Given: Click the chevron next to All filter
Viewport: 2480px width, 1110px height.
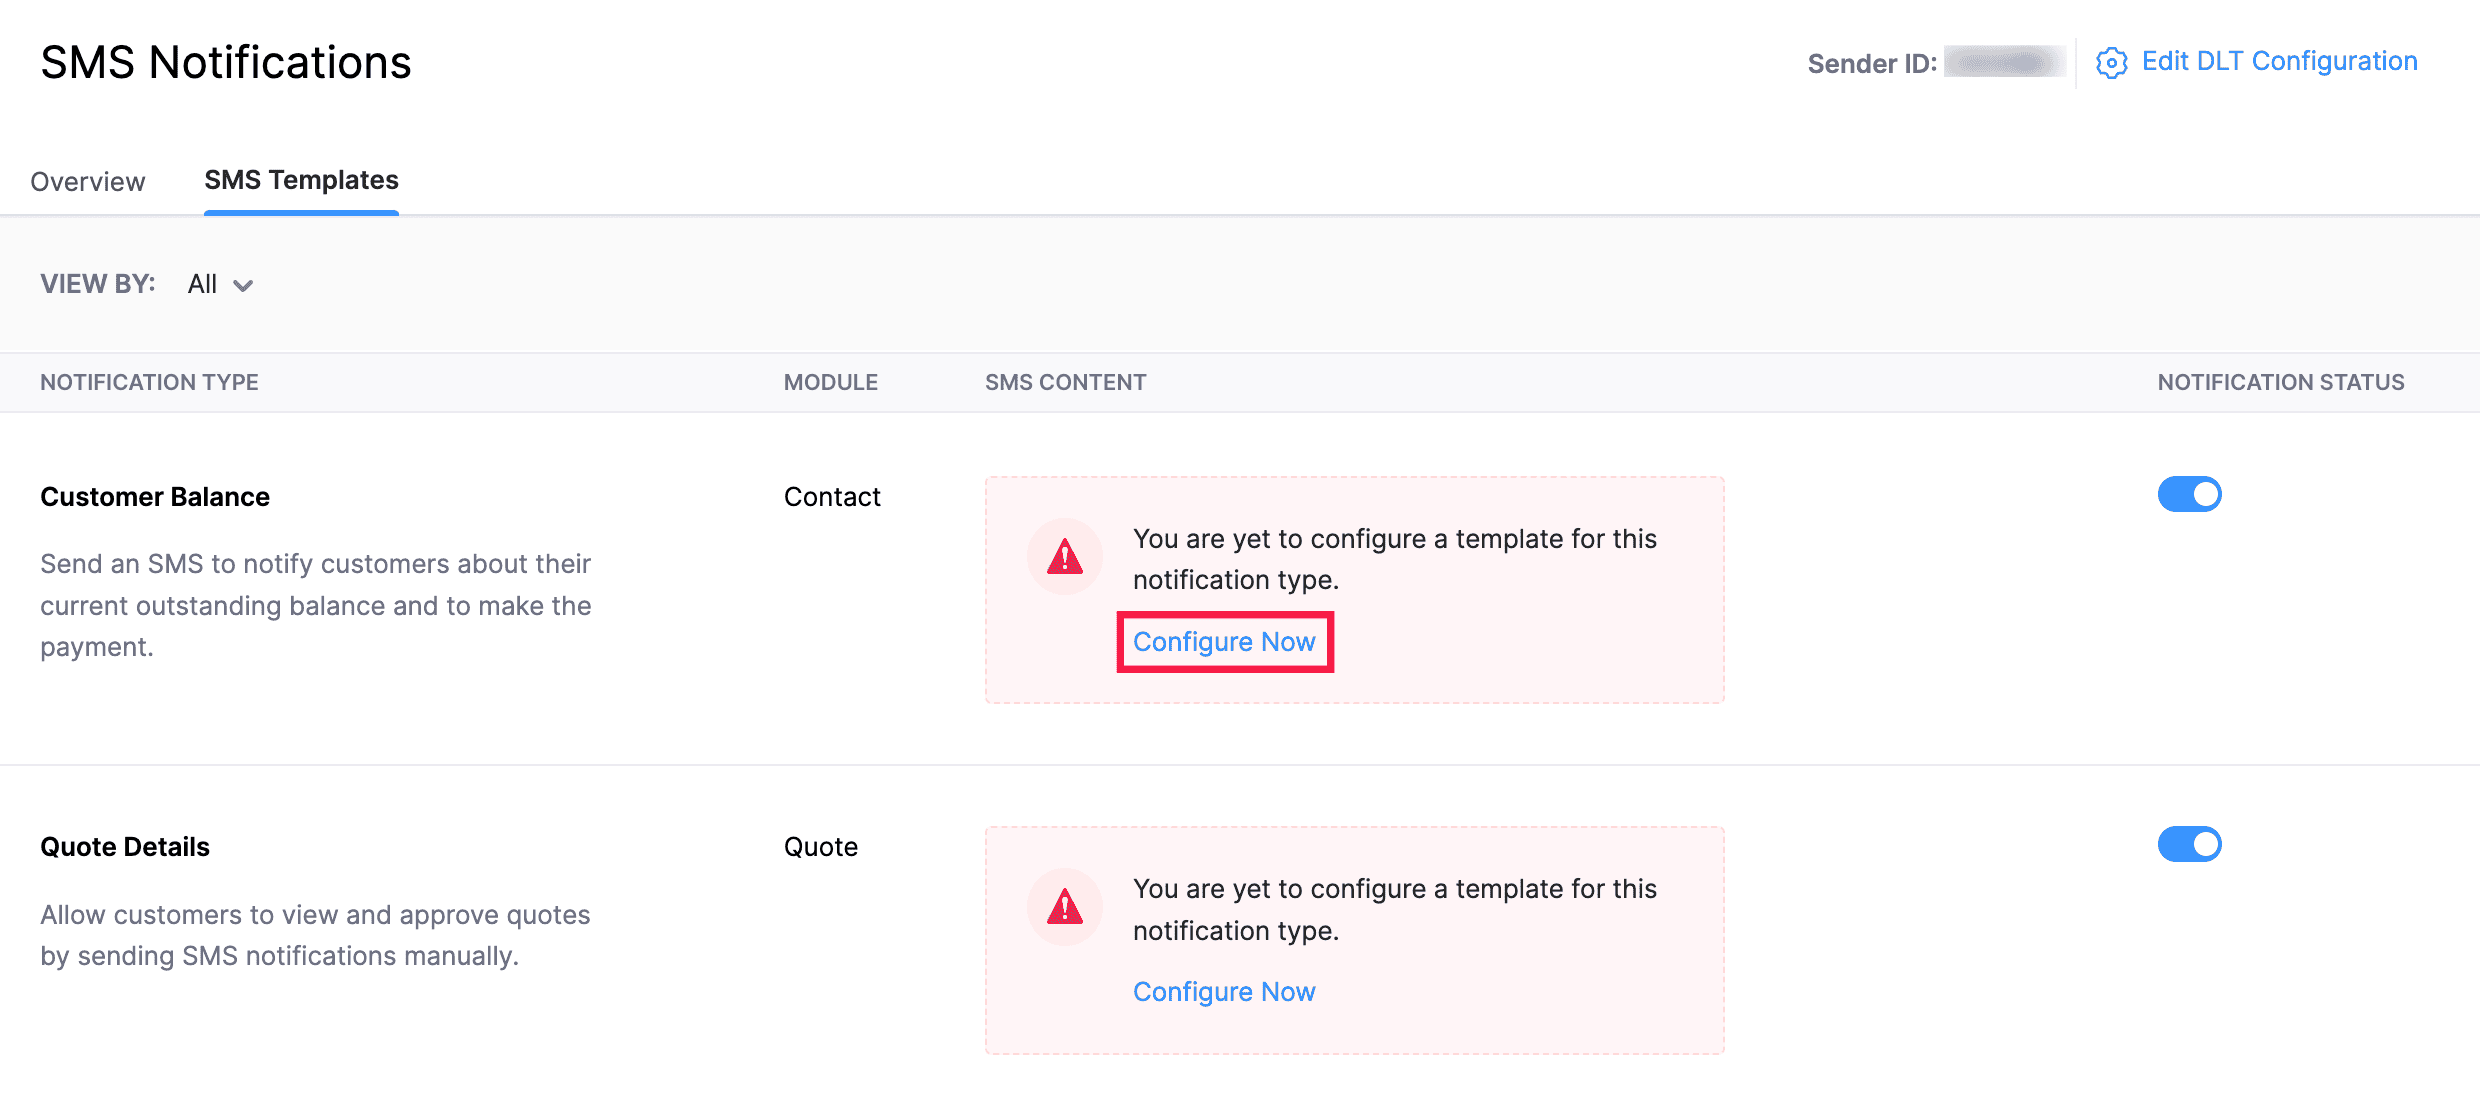Looking at the screenshot, I should [x=243, y=286].
